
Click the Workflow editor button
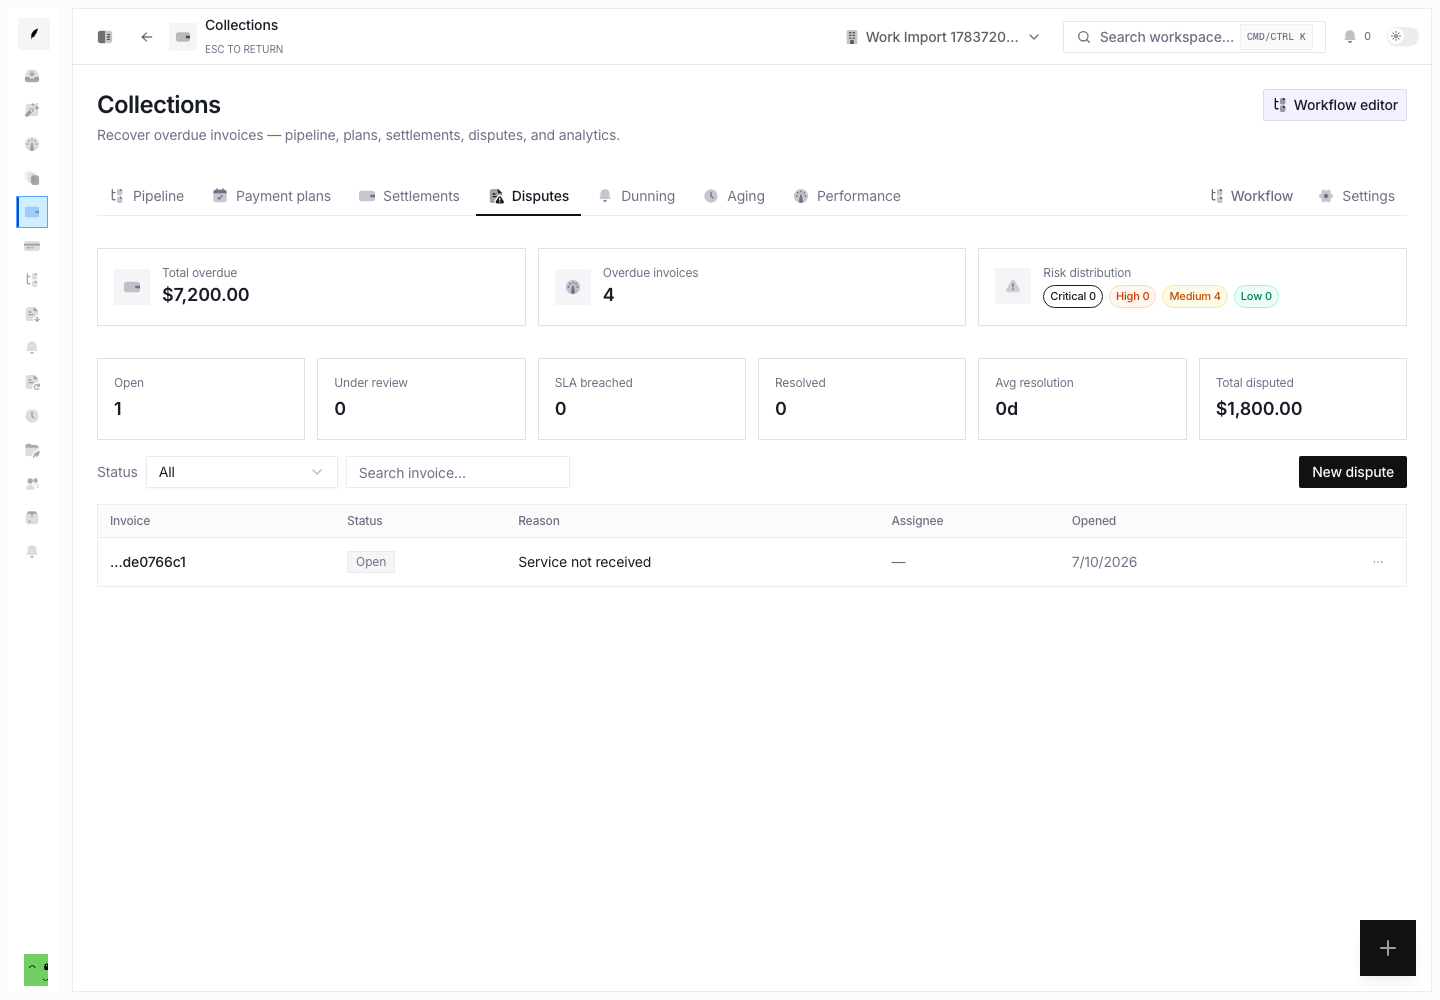[1335, 105]
